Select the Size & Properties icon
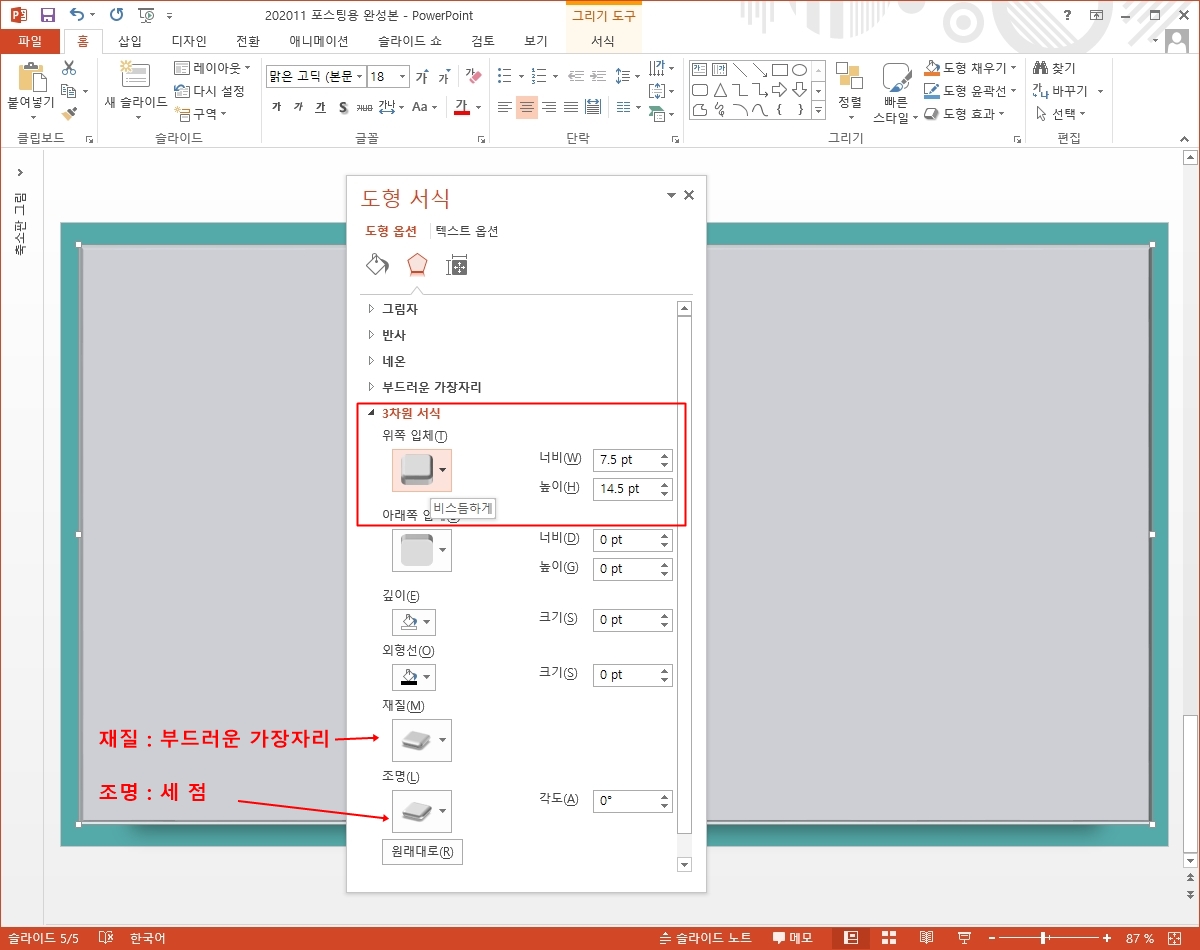 point(457,265)
